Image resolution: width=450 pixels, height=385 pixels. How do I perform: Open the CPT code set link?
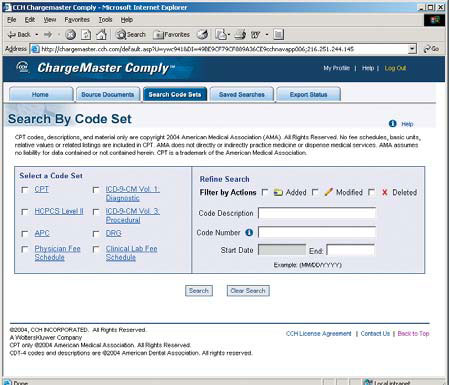click(x=42, y=189)
